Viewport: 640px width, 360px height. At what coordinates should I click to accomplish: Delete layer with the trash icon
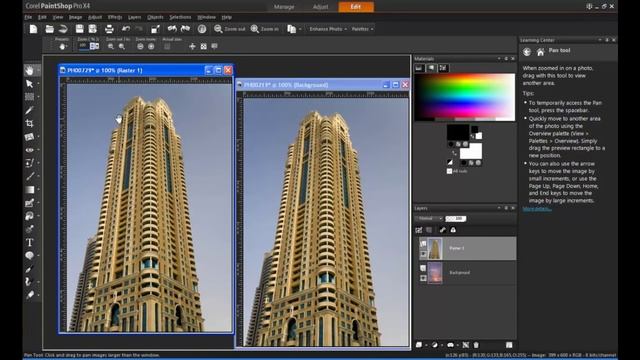[476, 345]
